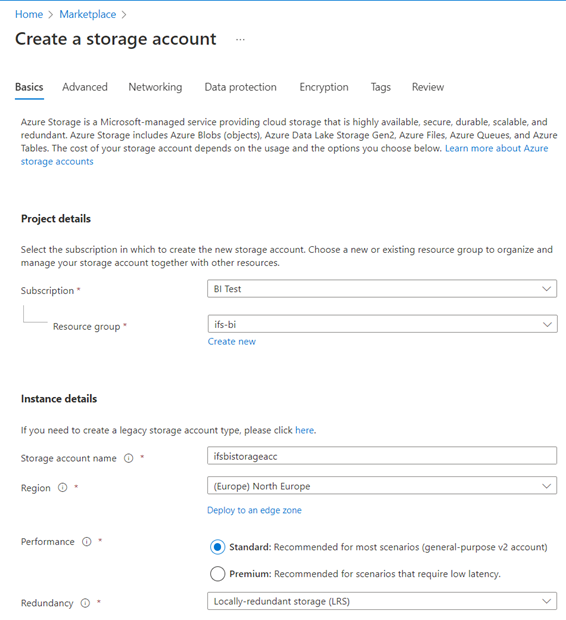
Task: Click the 'Resource group' field label
Action: [x=87, y=327]
